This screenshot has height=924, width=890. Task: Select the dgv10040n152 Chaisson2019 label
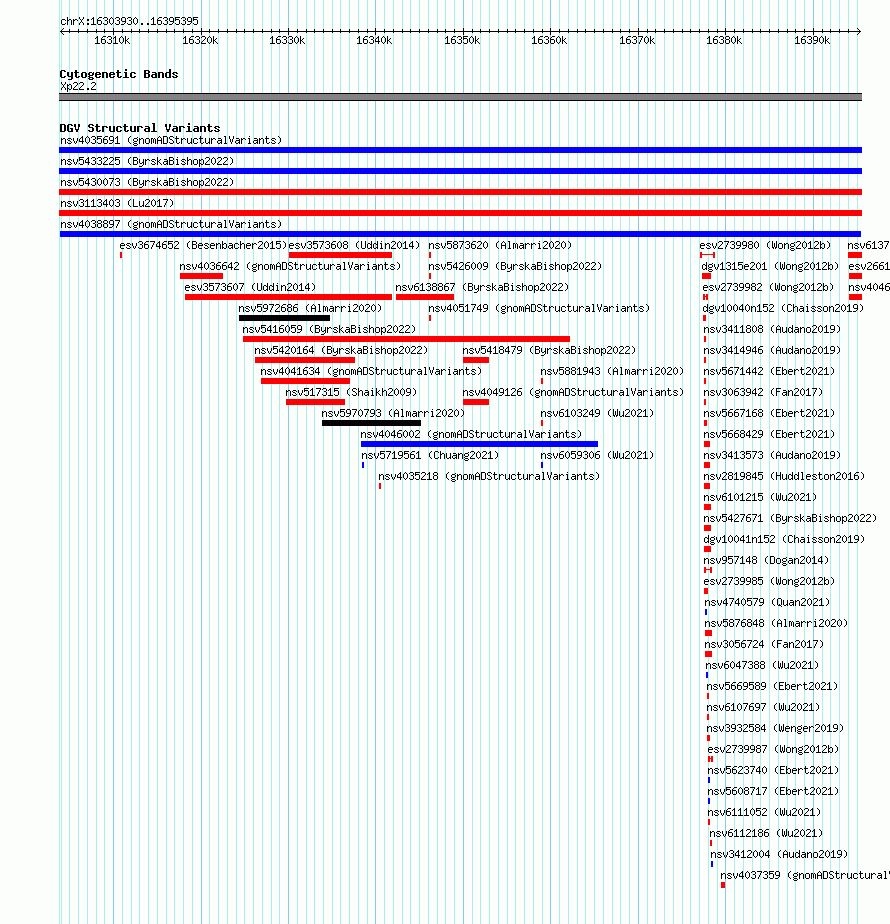pos(783,308)
